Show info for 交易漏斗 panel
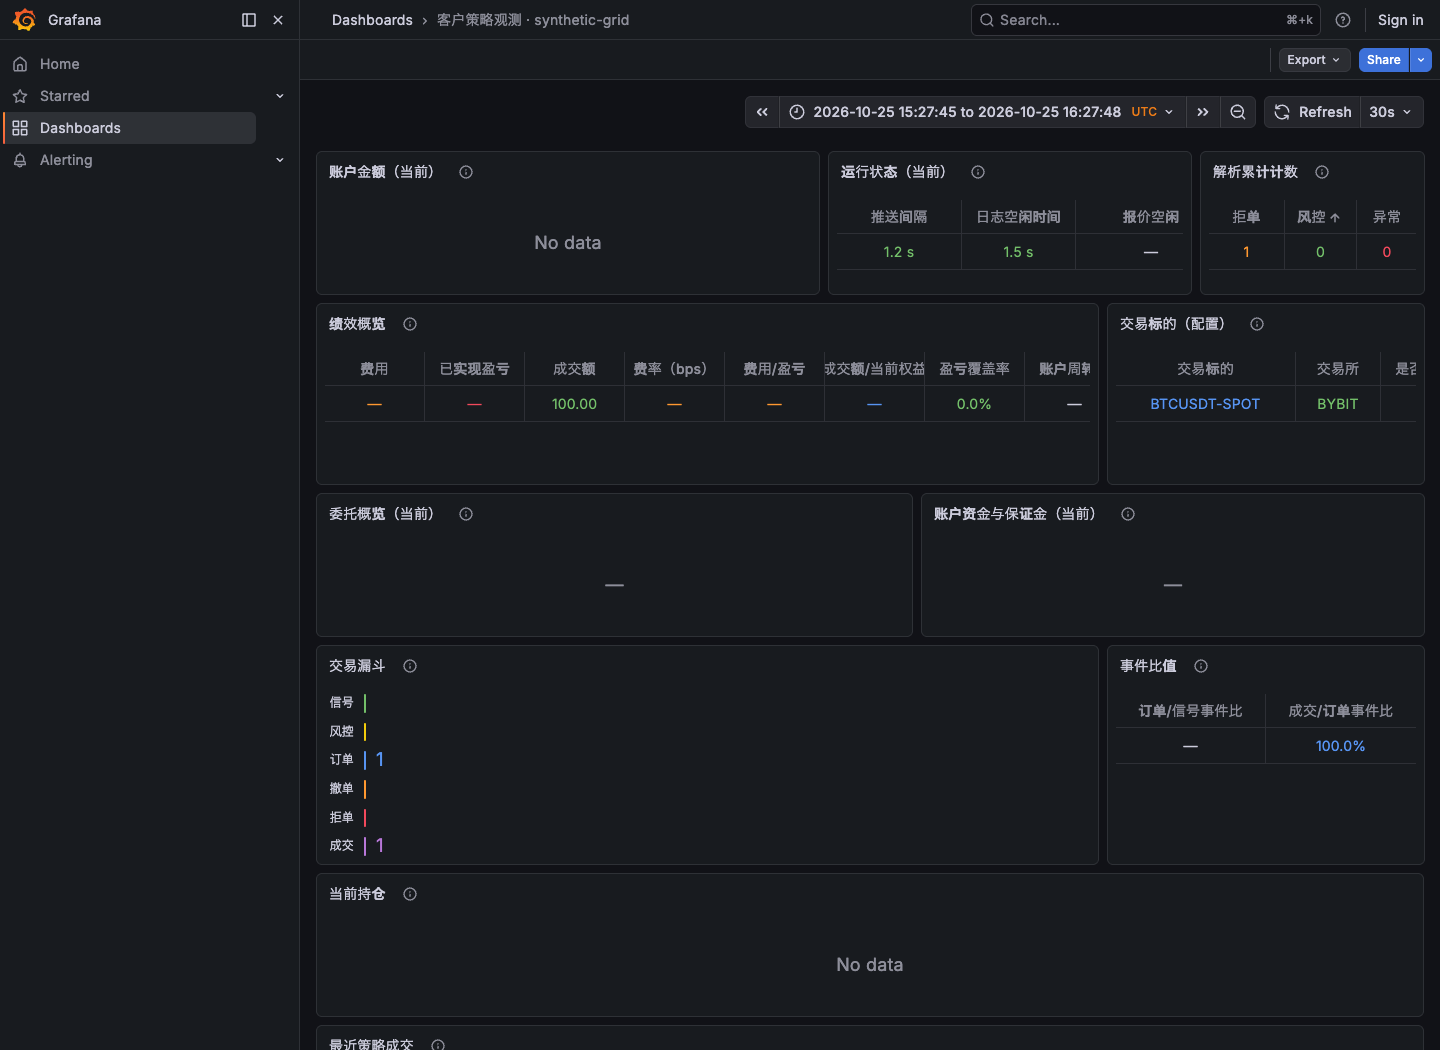The width and height of the screenshot is (1440, 1050). coord(410,666)
